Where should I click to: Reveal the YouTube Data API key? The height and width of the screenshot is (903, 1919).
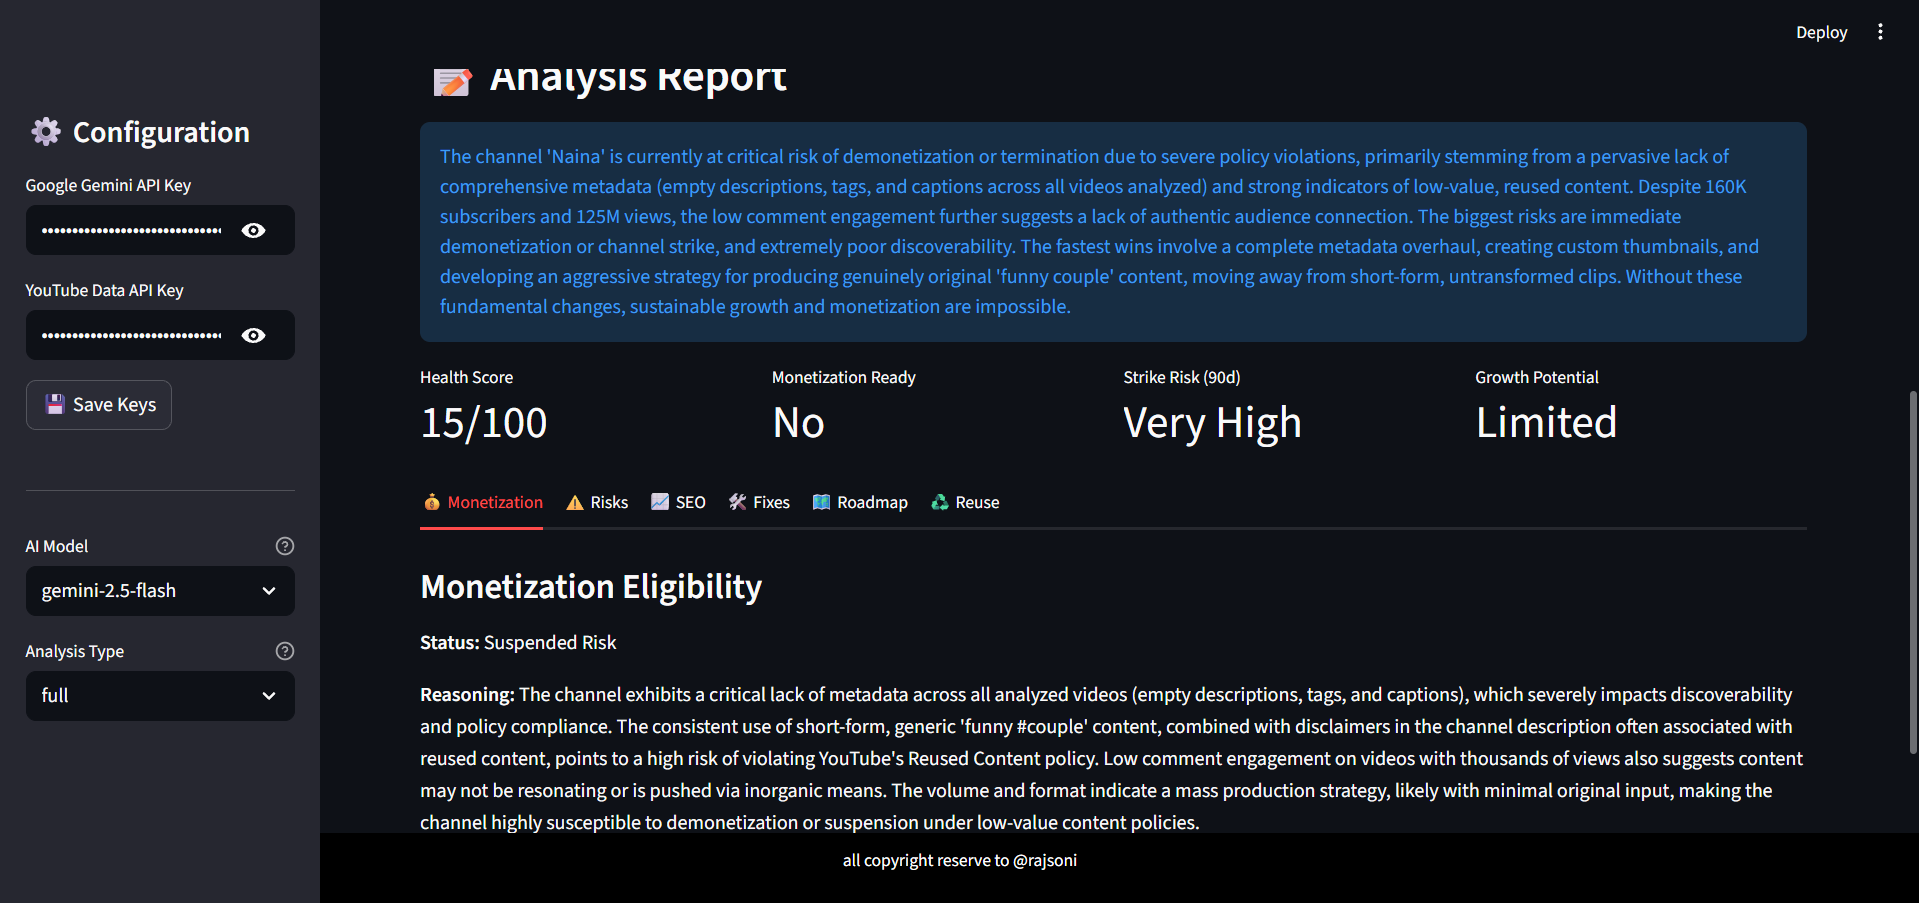tap(254, 335)
